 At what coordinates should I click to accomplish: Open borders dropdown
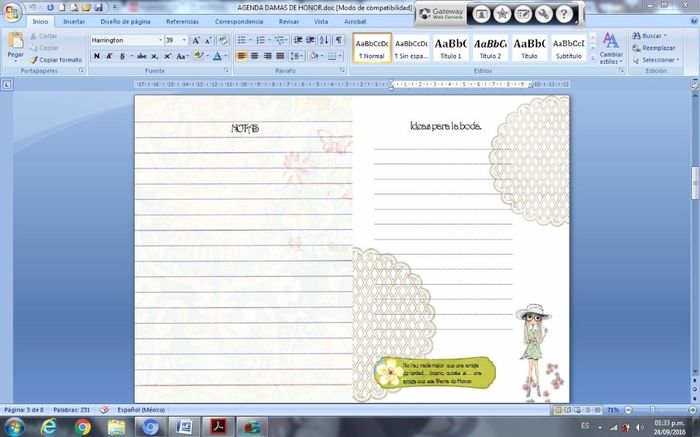pyautogui.click(x=340, y=56)
